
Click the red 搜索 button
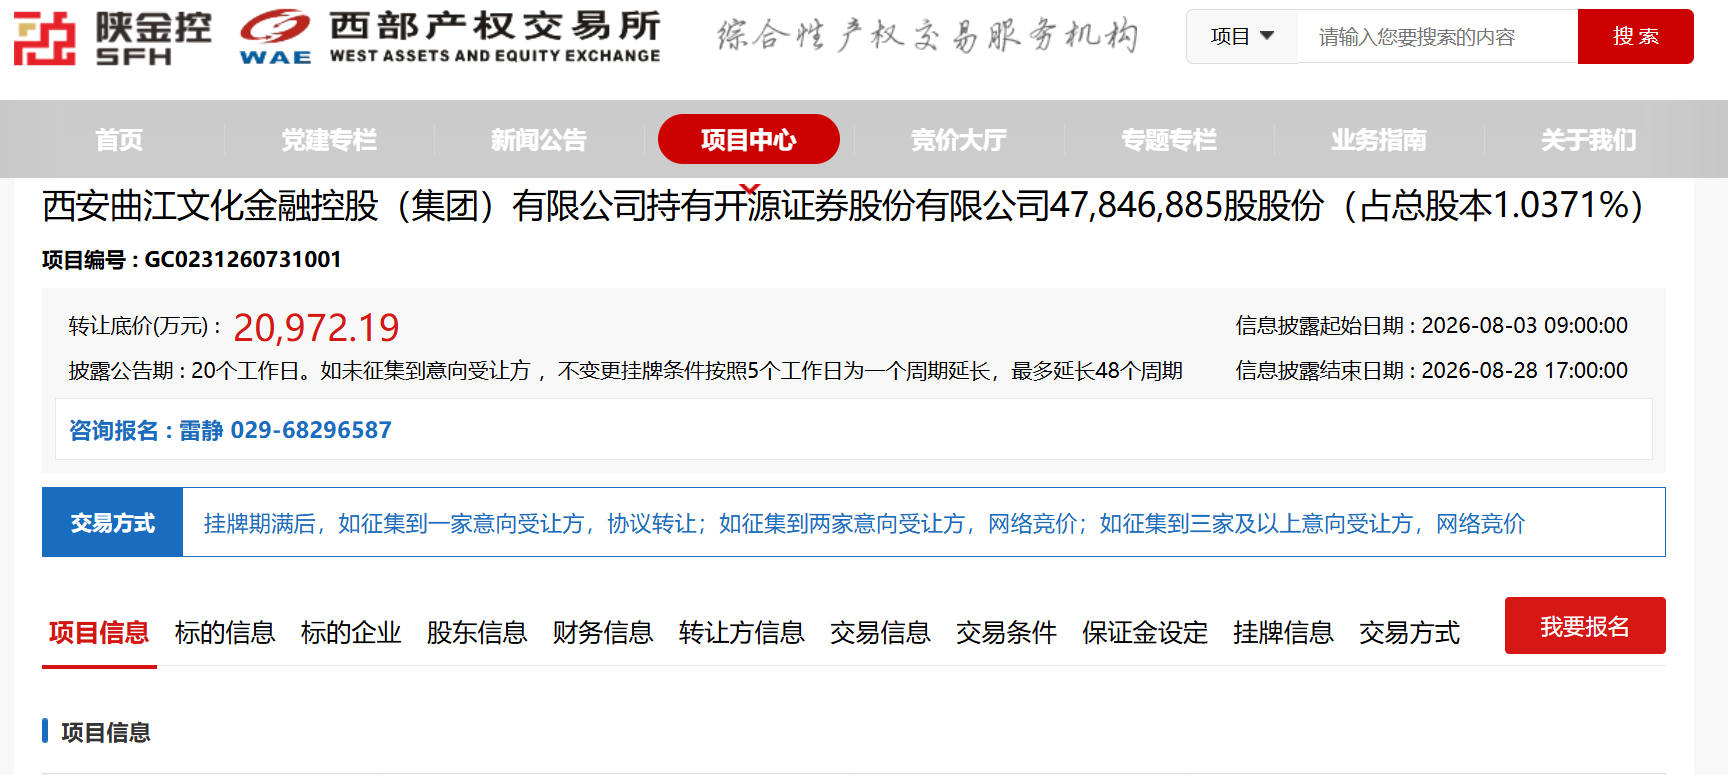1635,37
